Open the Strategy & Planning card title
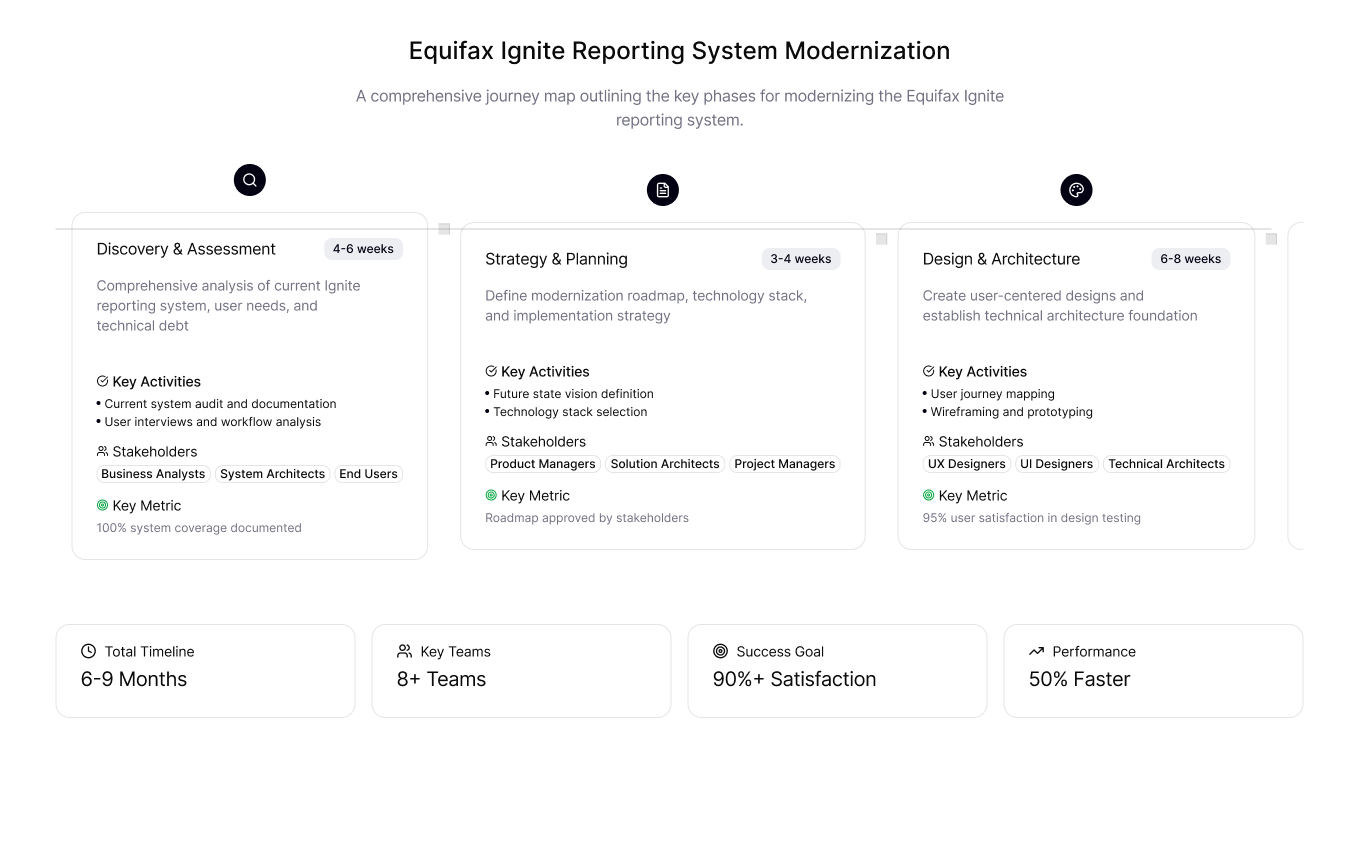This screenshot has height=865, width=1359. pyautogui.click(x=556, y=259)
